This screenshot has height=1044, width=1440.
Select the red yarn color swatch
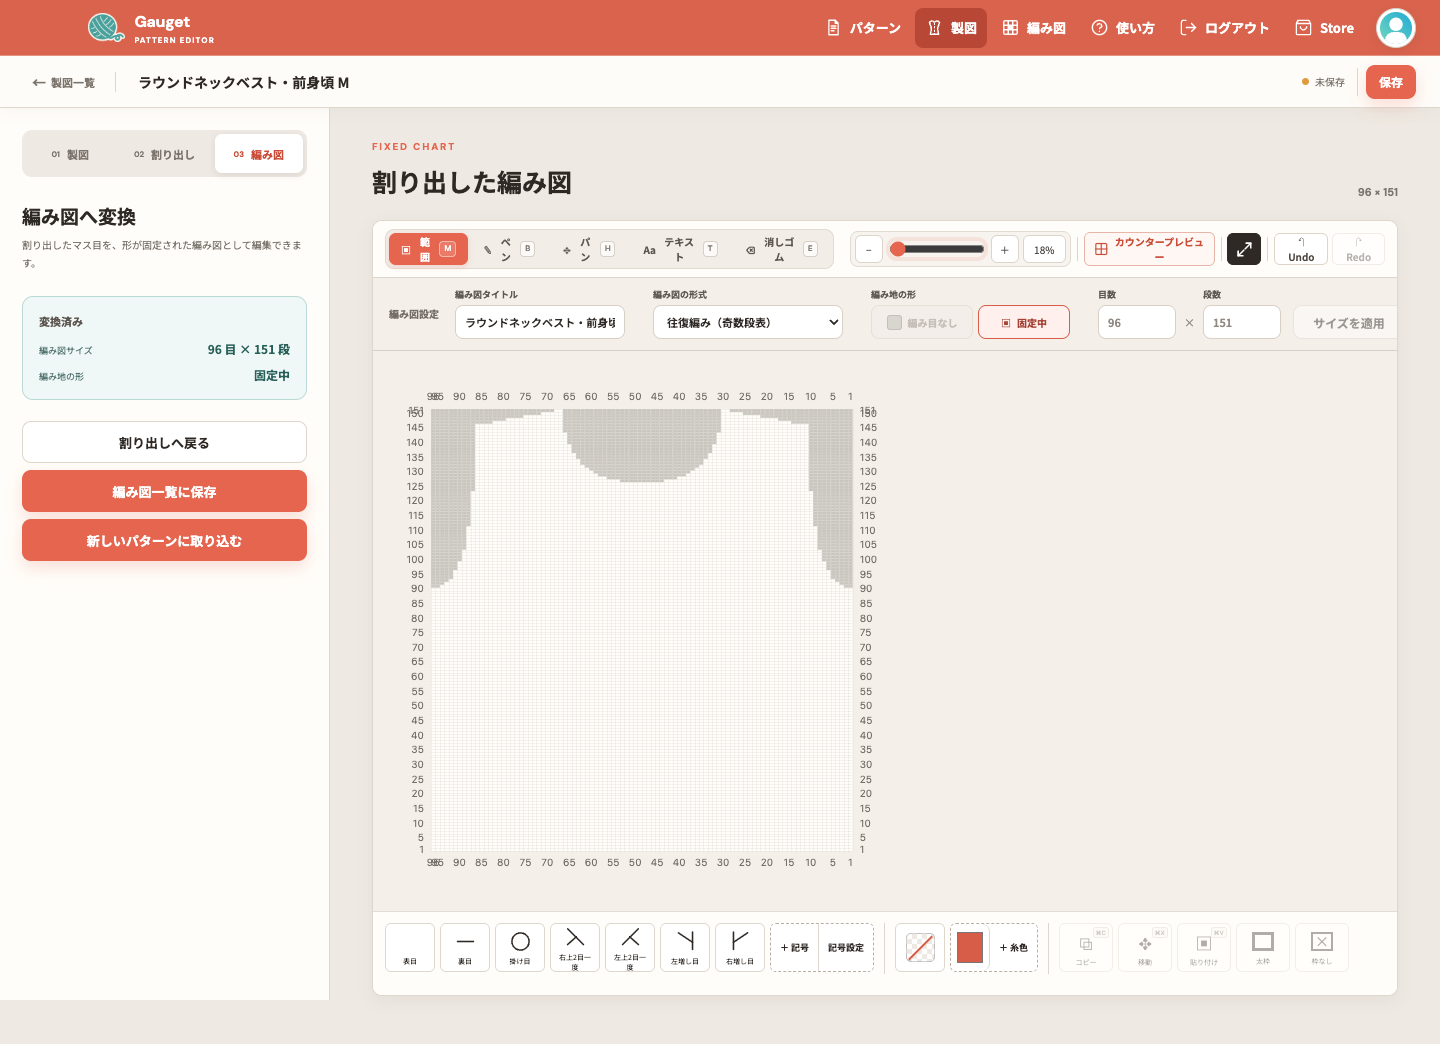click(970, 947)
